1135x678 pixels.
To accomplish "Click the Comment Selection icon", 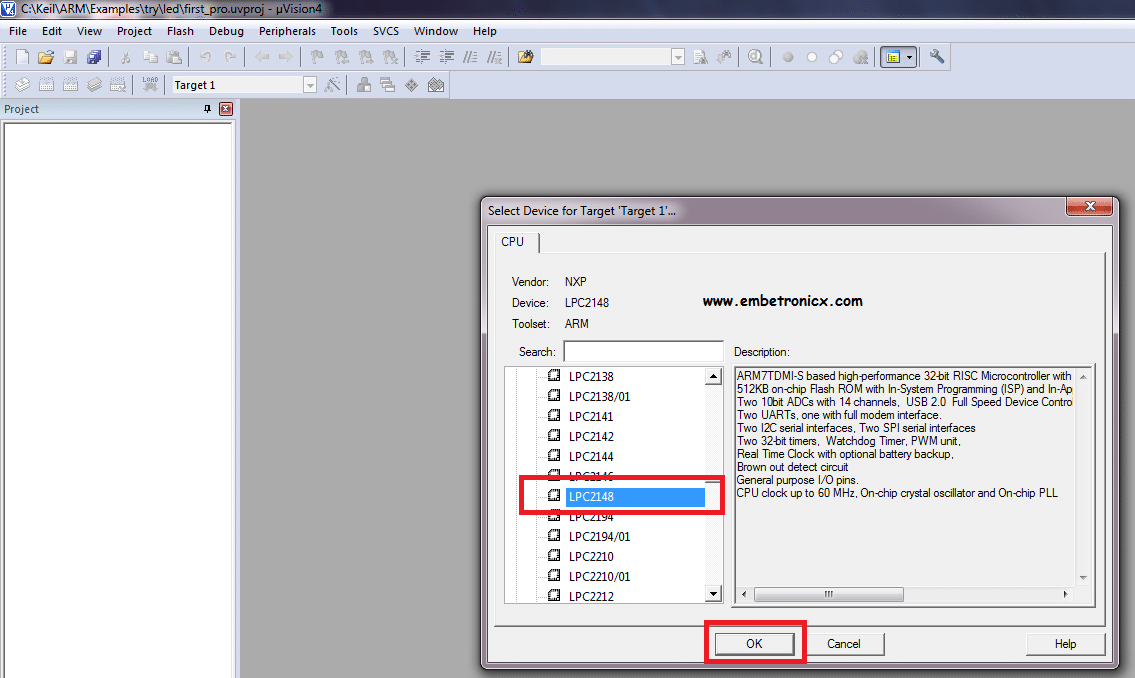I will click(471, 57).
